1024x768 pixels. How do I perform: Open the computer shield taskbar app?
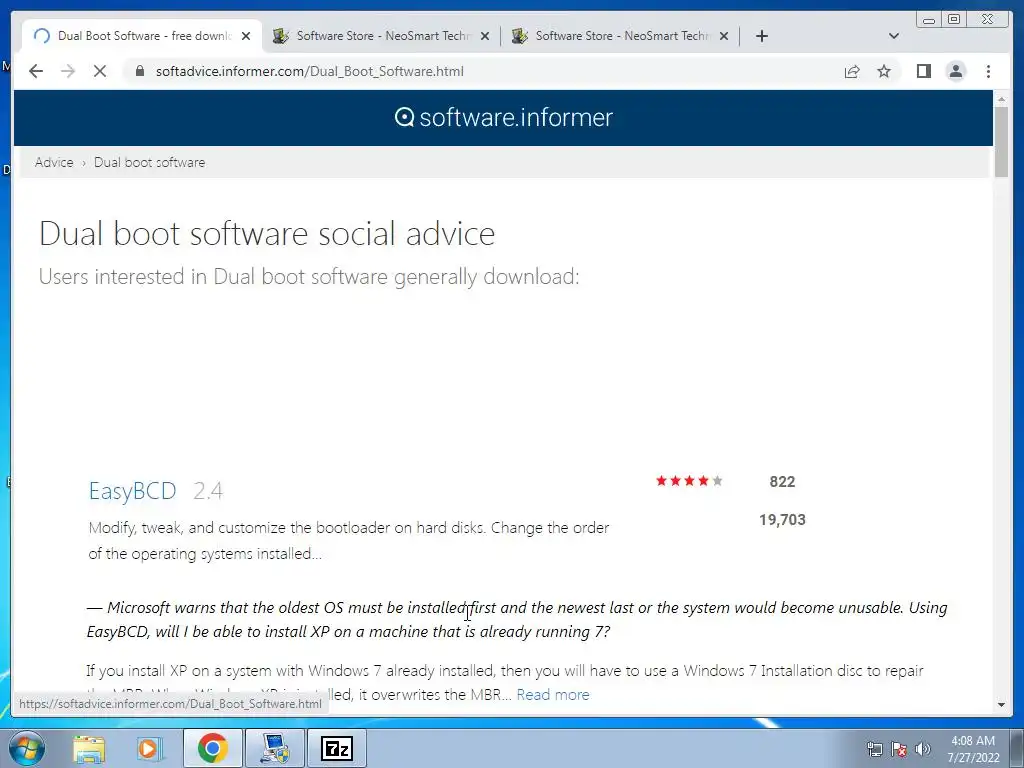275,748
